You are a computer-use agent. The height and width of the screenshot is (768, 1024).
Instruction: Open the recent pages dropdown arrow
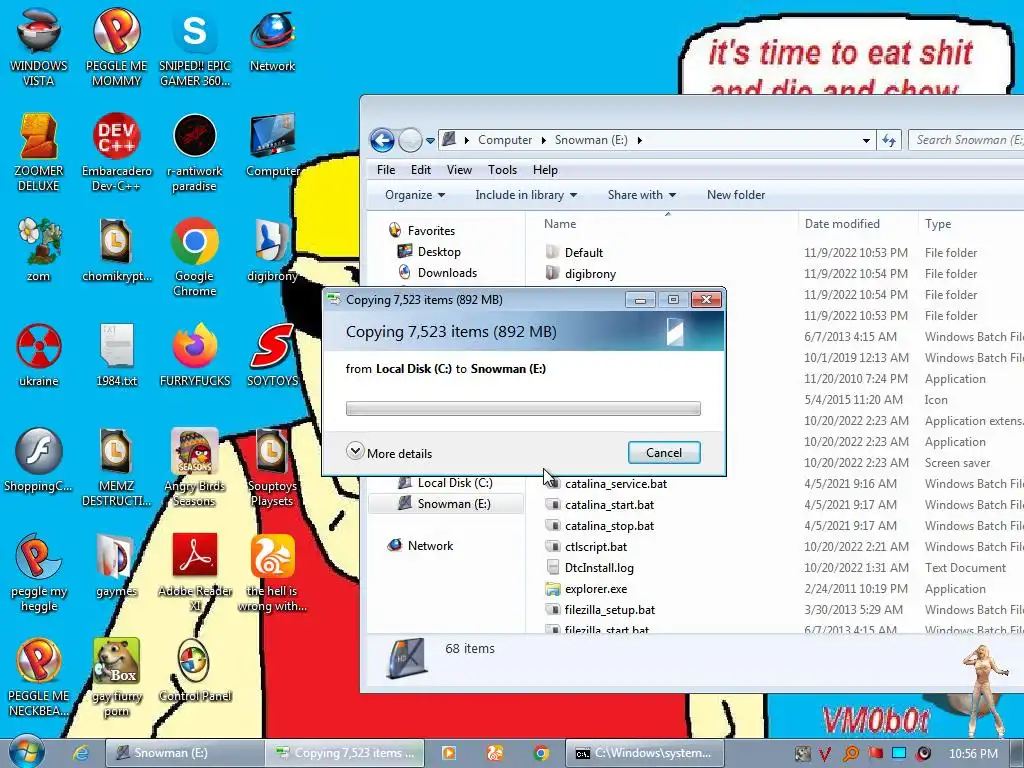tap(430, 140)
